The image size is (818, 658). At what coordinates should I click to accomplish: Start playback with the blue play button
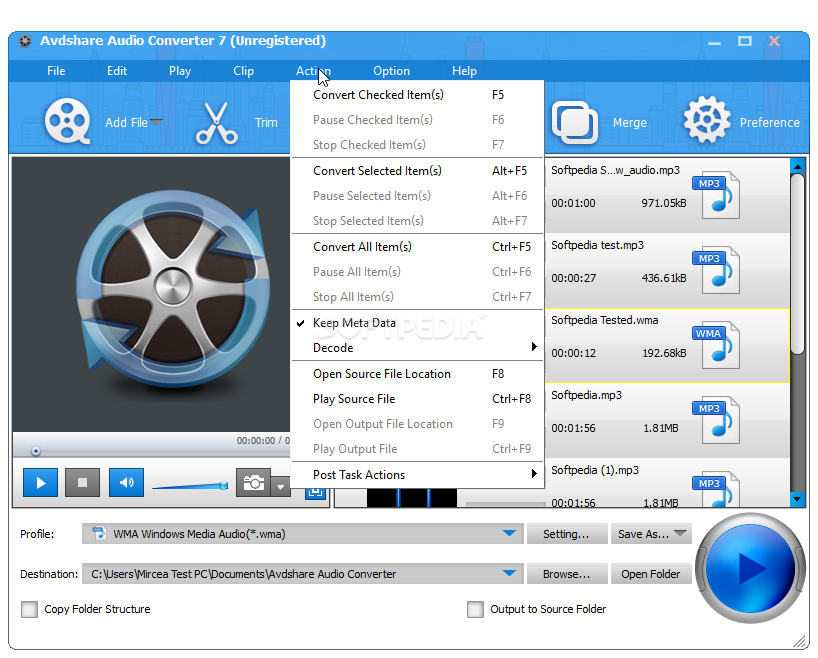(40, 483)
